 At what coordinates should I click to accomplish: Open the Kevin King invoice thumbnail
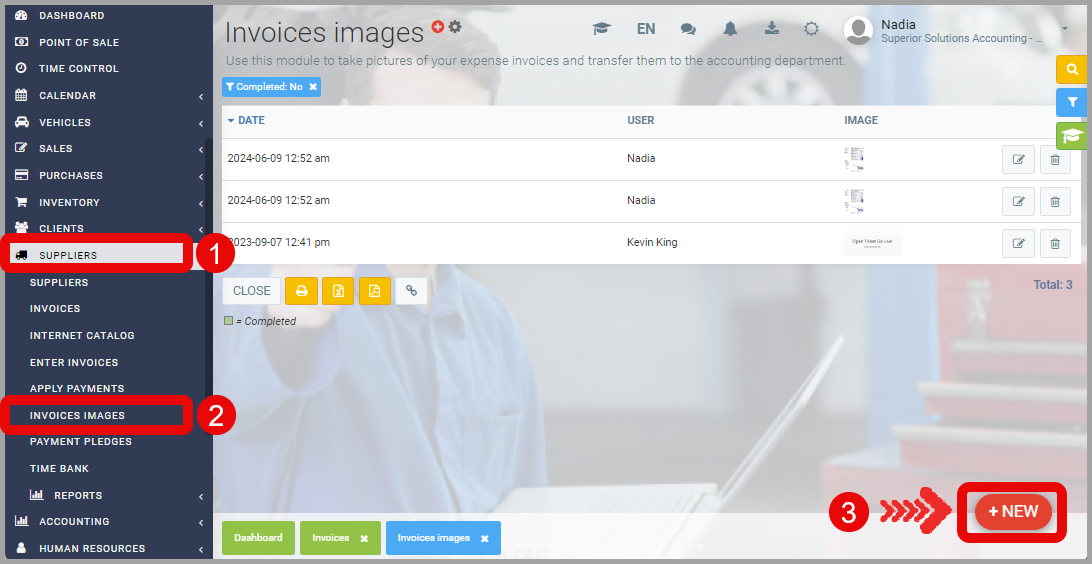pyautogui.click(x=873, y=243)
